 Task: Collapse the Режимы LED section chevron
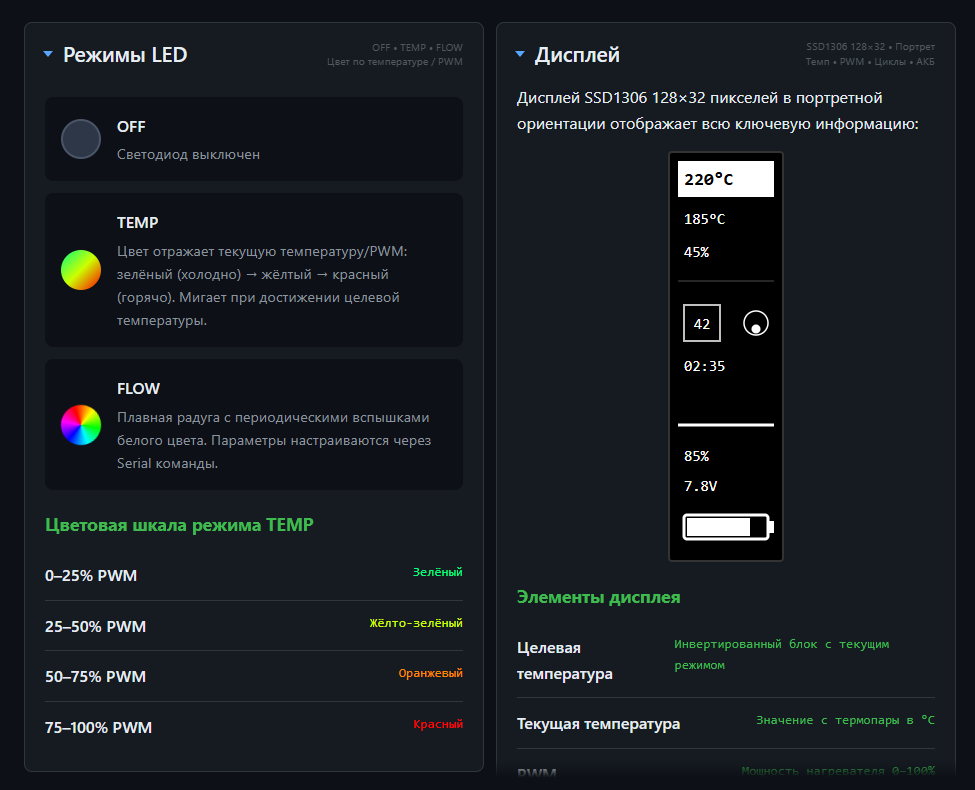click(46, 54)
